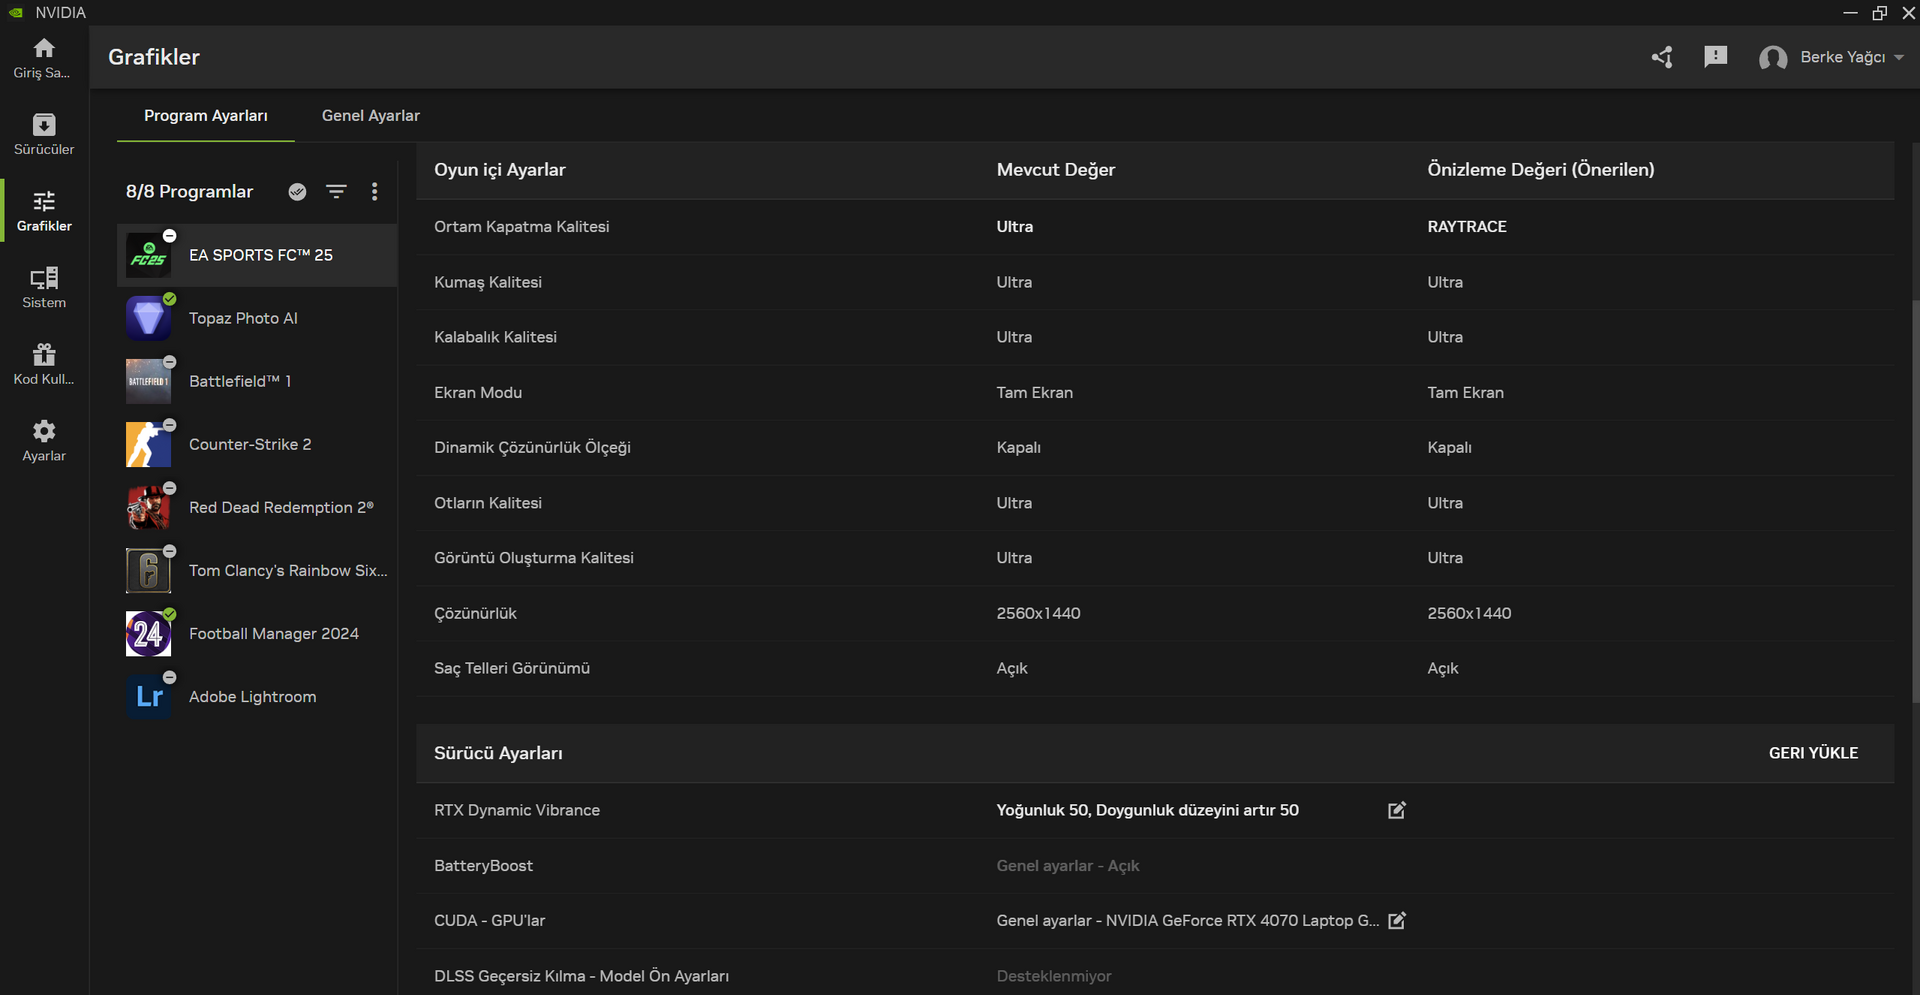Open the Sürücüler (Drivers) sidebar icon
This screenshot has height=995, width=1920.
click(x=44, y=134)
